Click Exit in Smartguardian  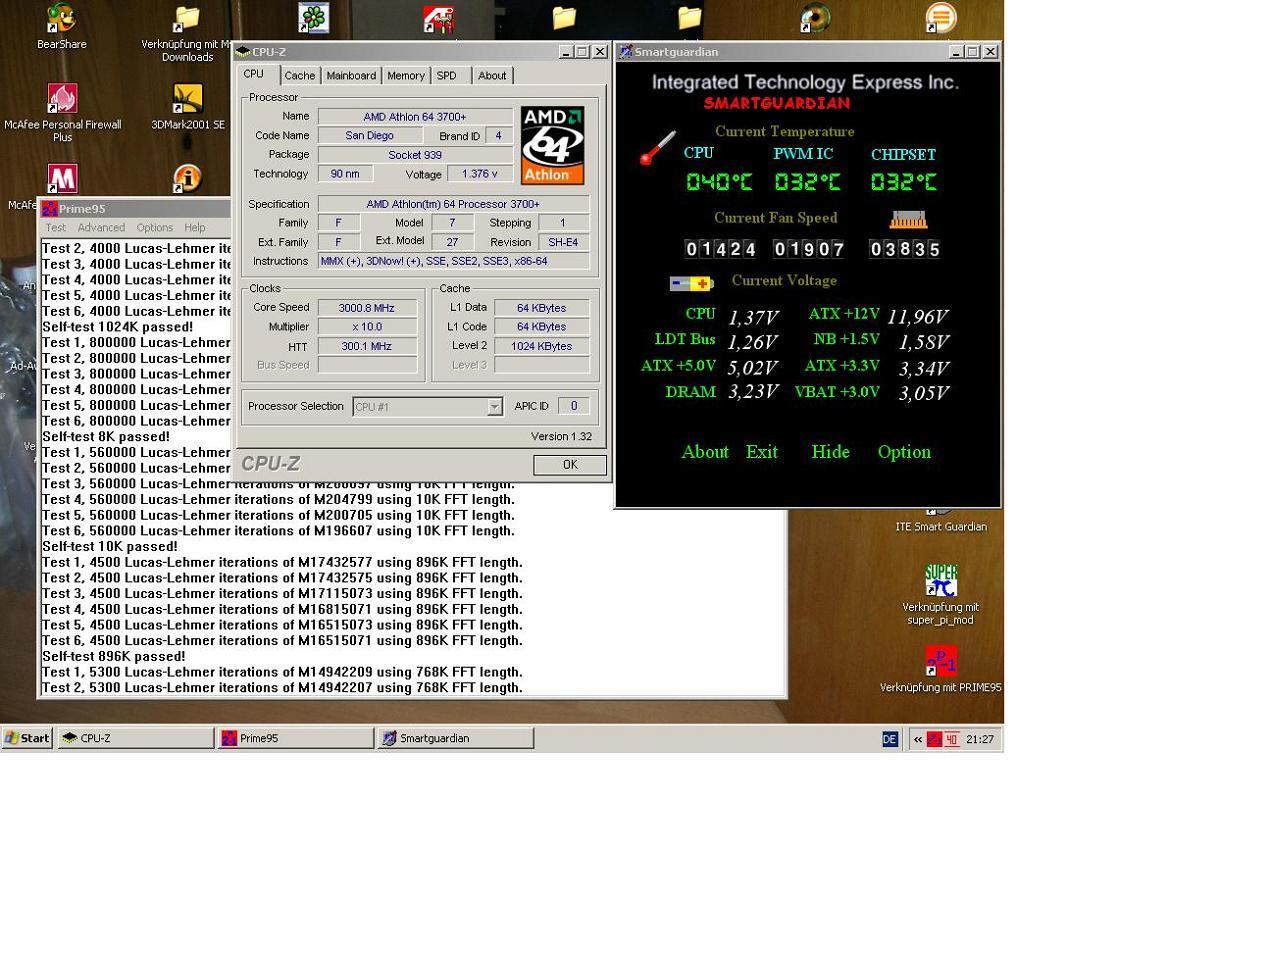[761, 452]
